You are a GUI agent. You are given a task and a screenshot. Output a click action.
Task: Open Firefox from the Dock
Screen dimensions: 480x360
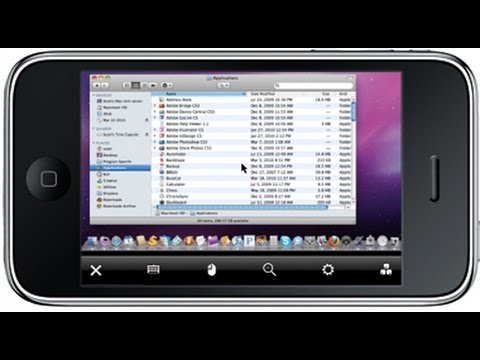(x=333, y=241)
